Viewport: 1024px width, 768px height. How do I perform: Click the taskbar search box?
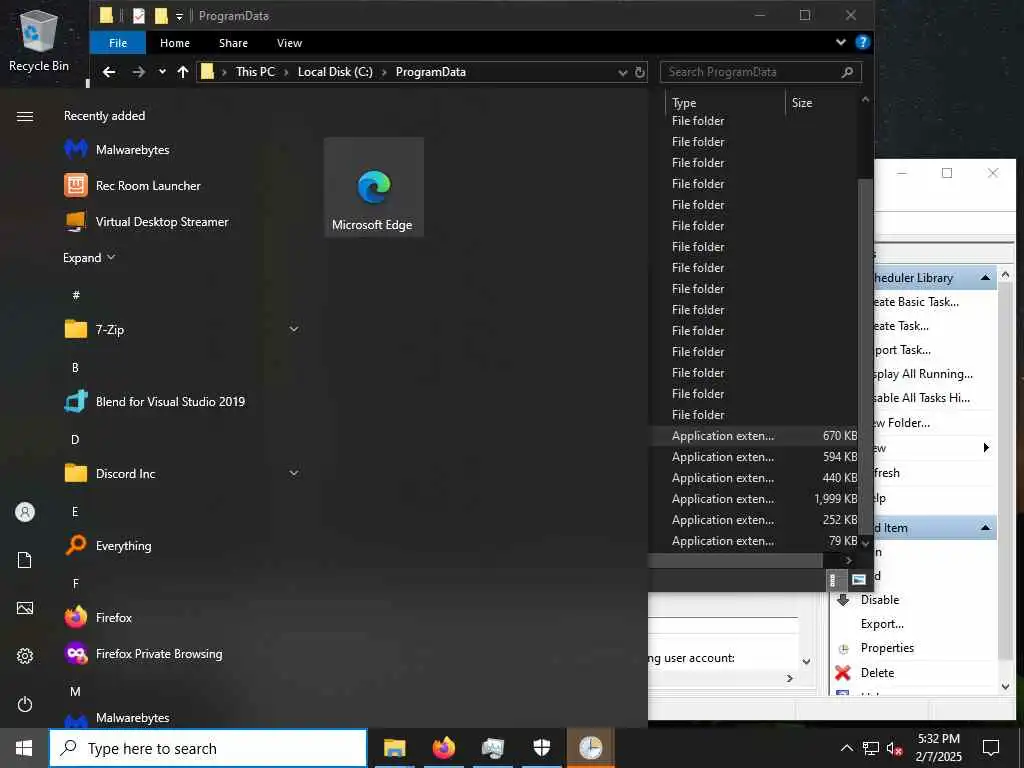click(208, 748)
